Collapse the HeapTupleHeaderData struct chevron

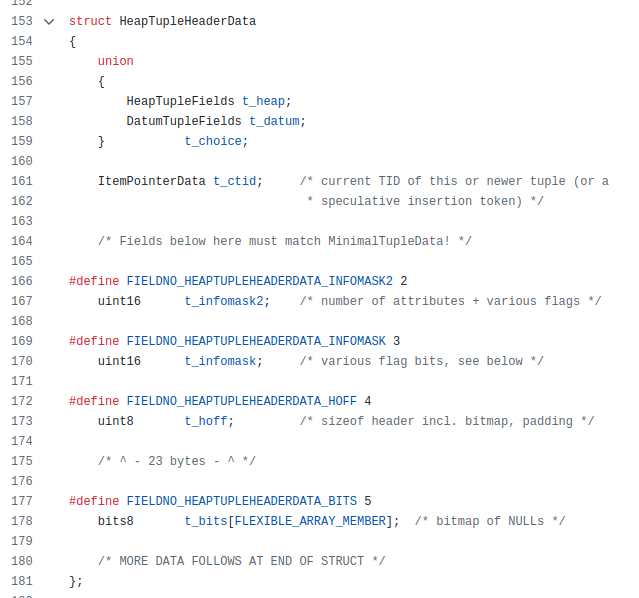pyautogui.click(x=48, y=21)
